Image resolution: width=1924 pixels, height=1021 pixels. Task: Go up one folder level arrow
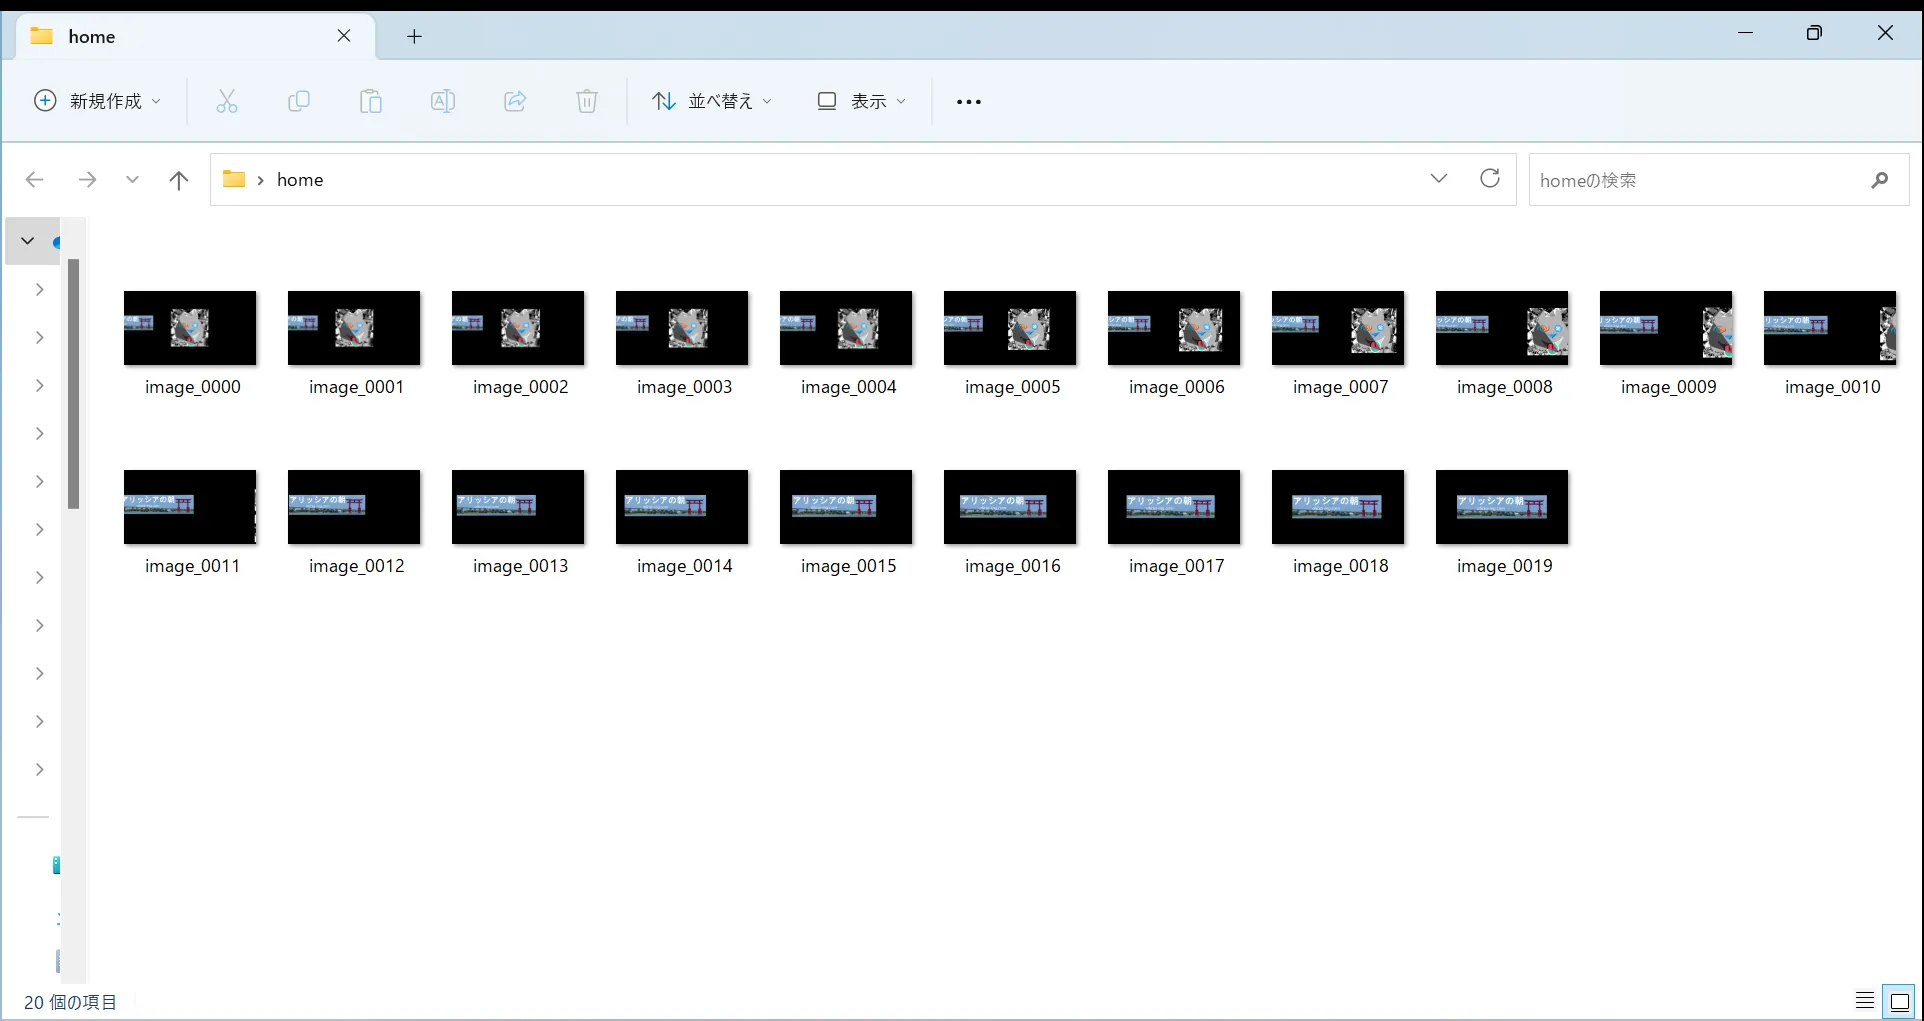pos(179,180)
